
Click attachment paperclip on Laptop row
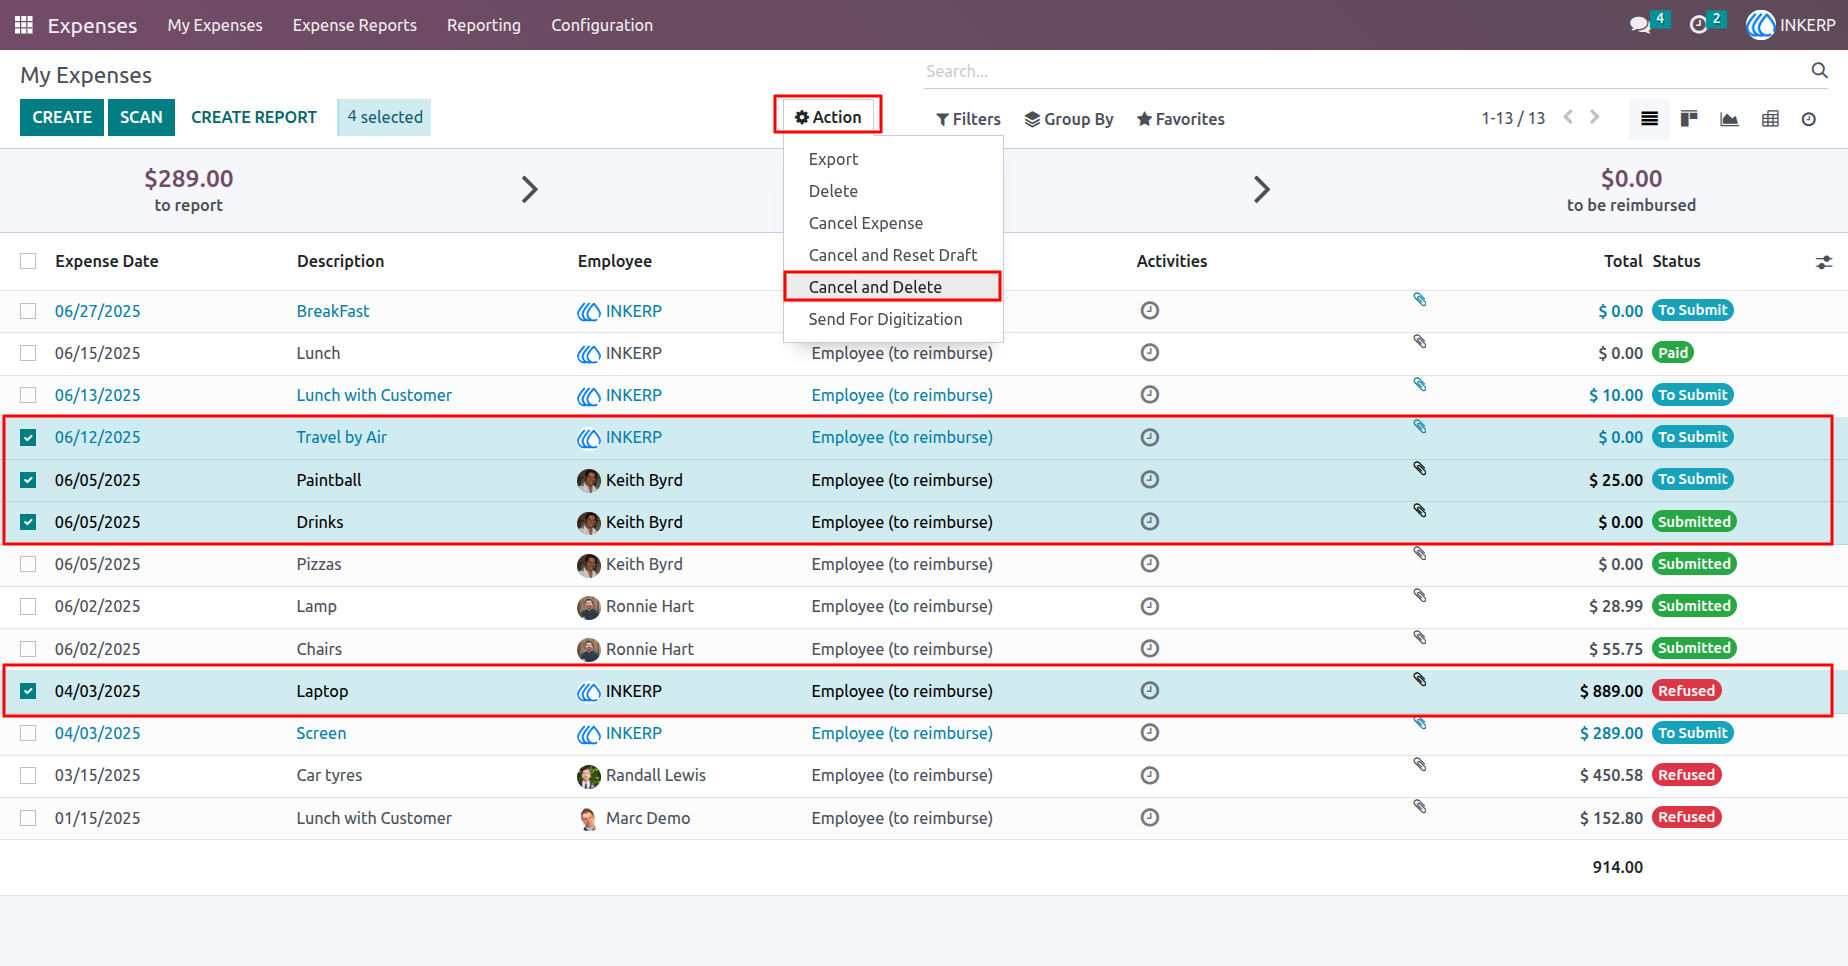coord(1419,679)
